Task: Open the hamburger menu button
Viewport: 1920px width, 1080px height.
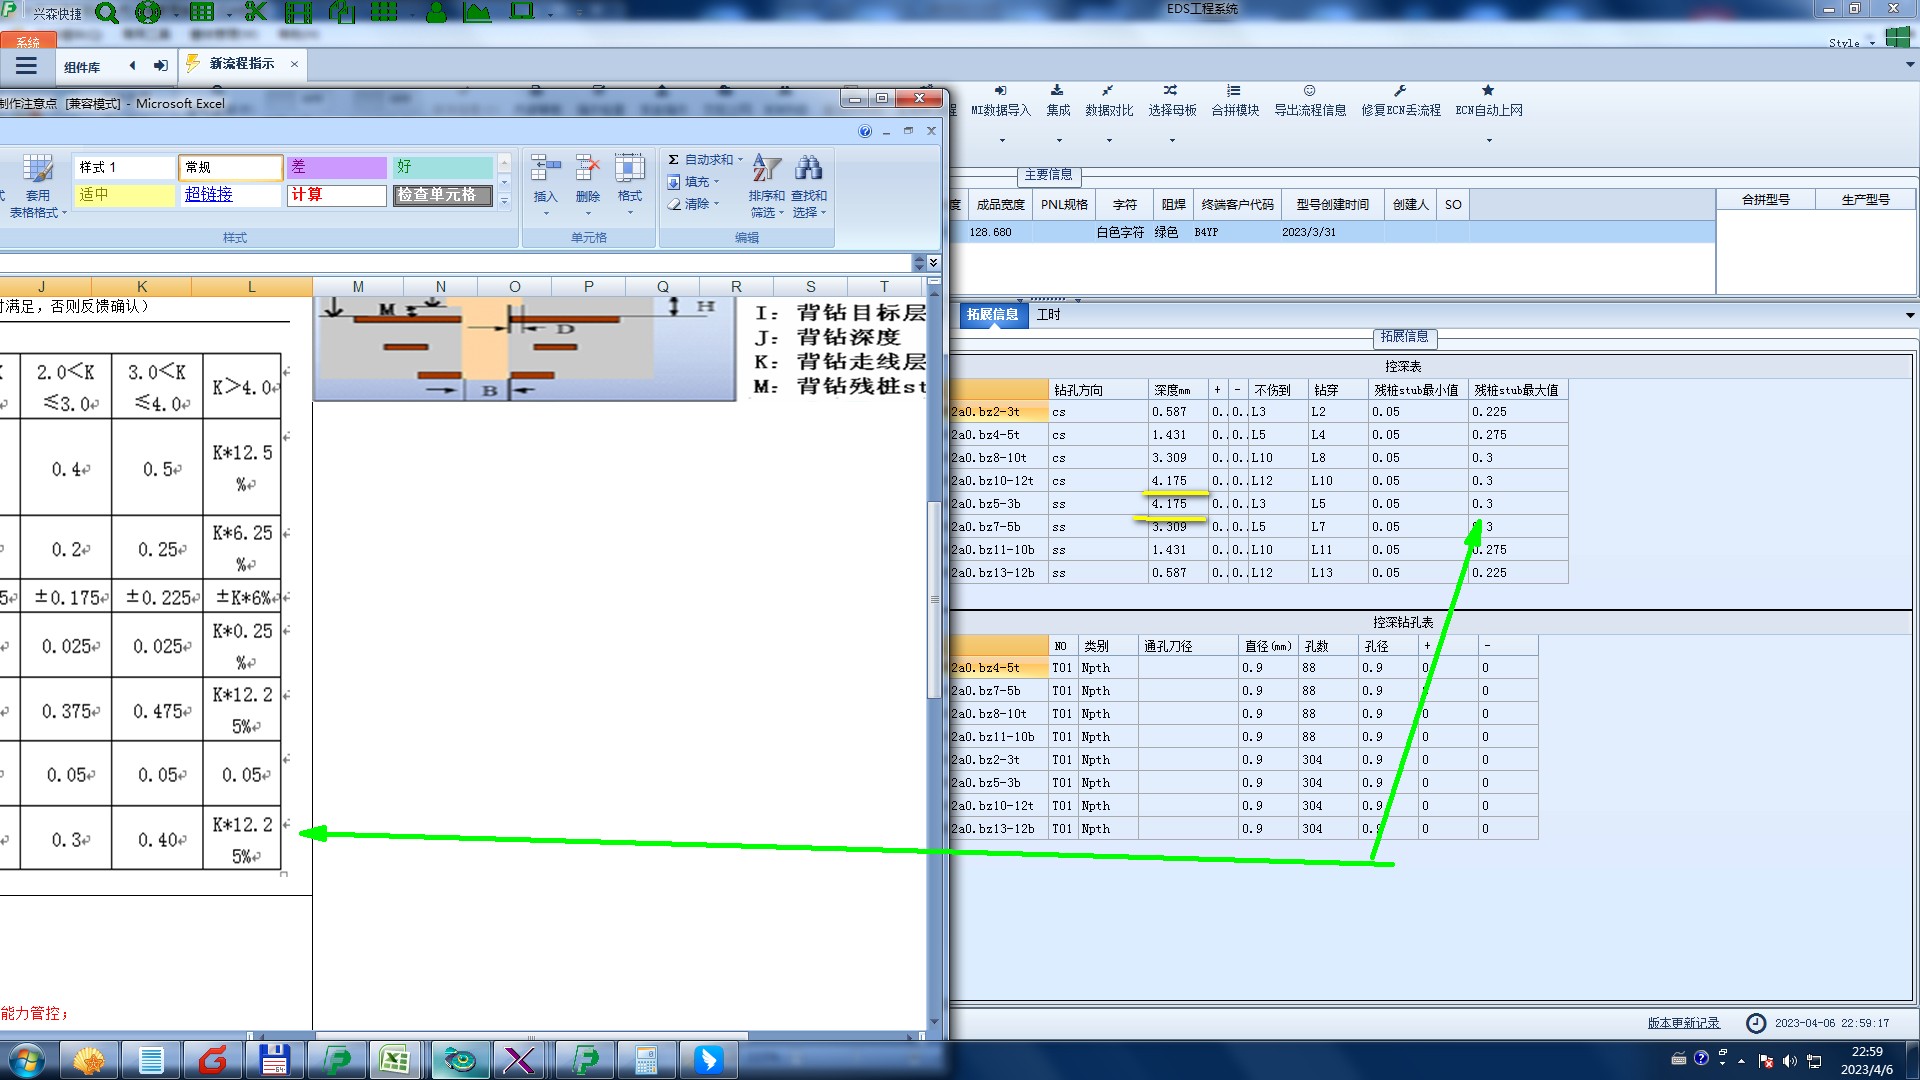Action: (x=26, y=66)
